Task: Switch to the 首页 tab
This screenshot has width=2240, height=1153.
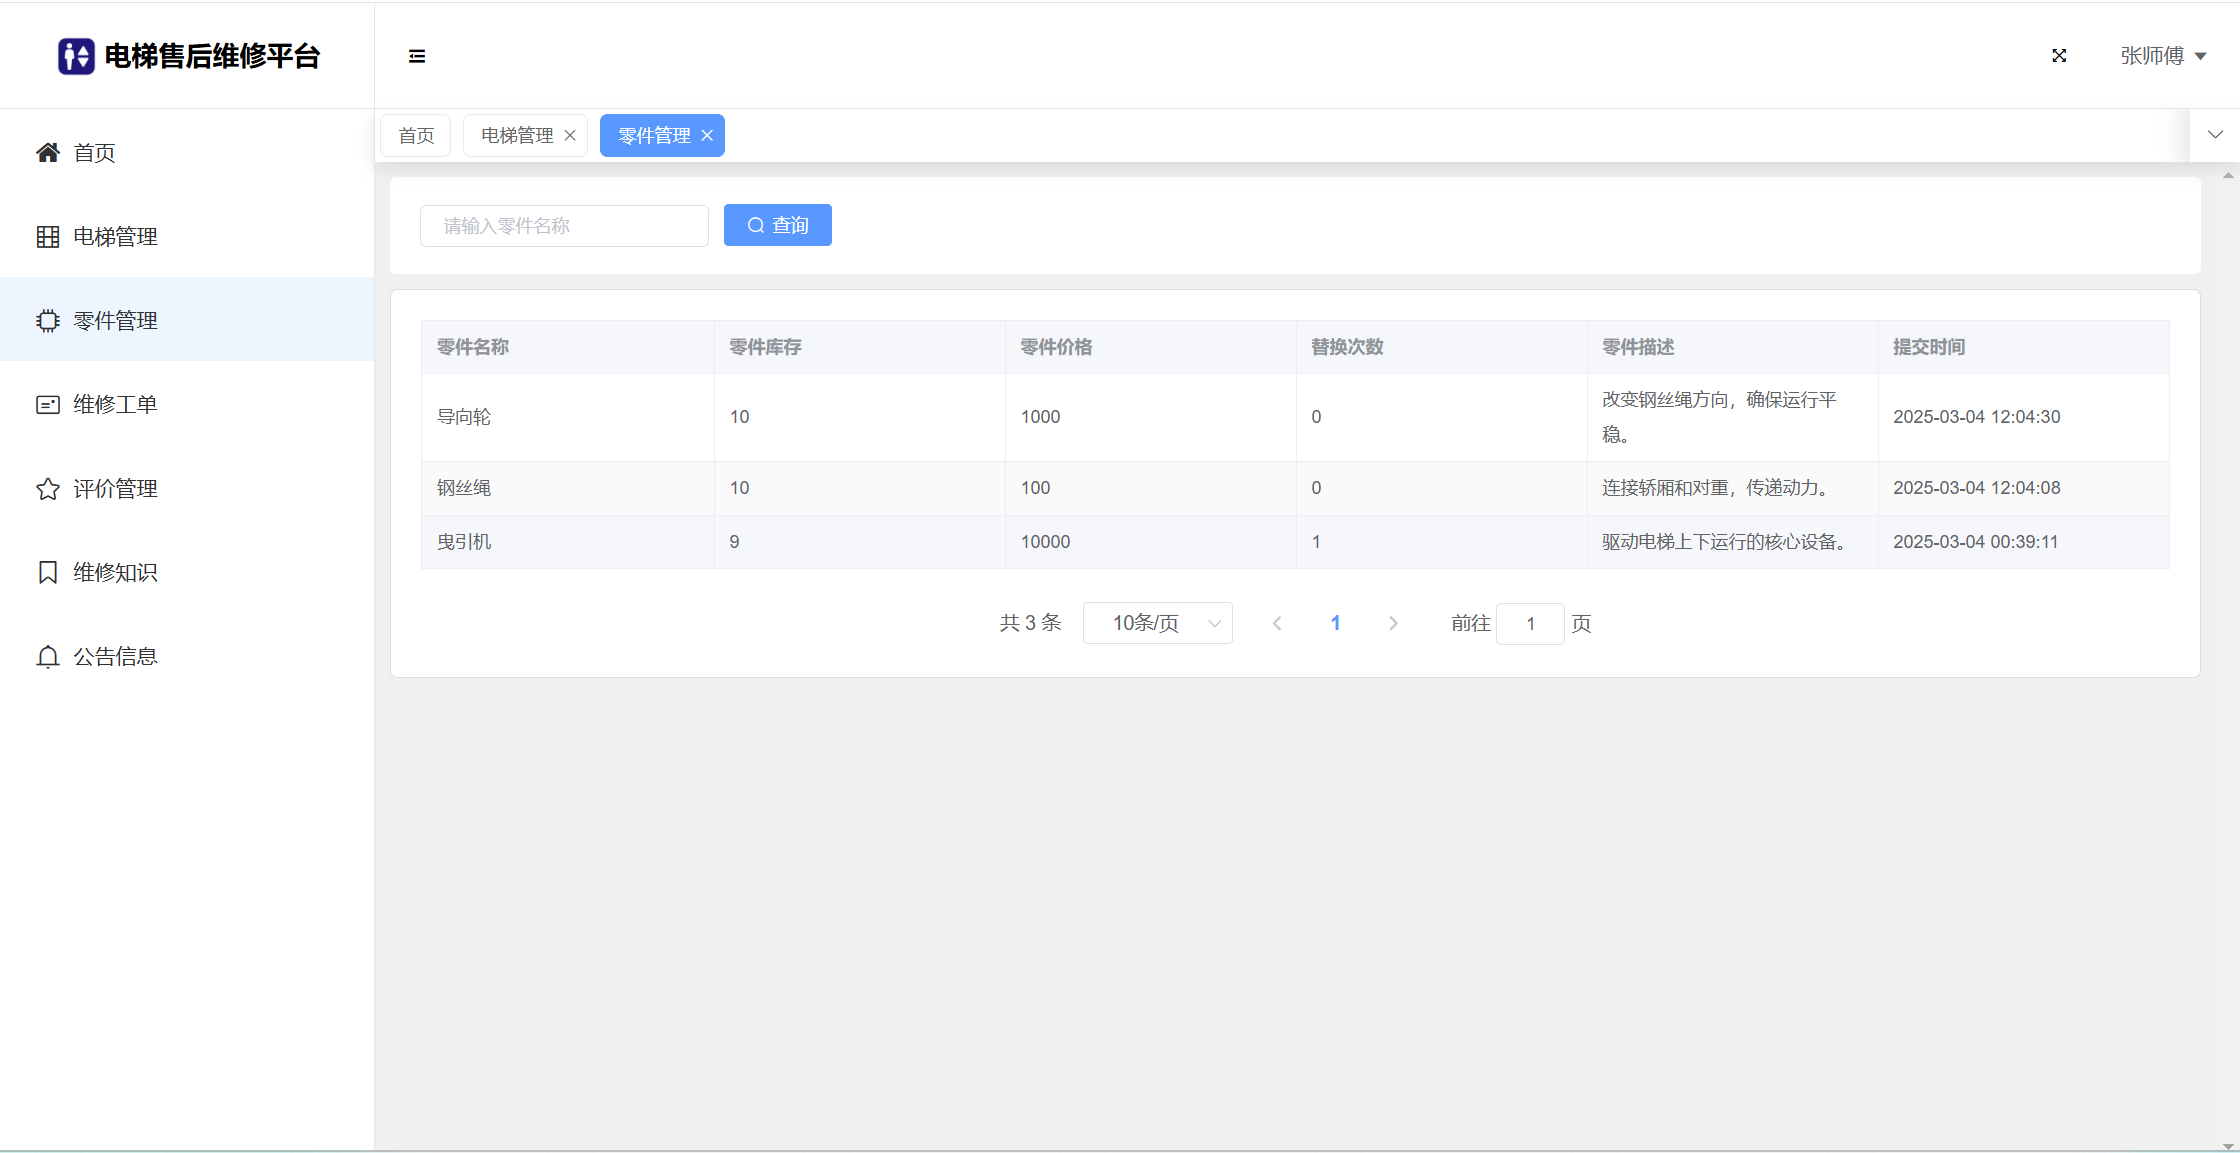Action: [416, 135]
